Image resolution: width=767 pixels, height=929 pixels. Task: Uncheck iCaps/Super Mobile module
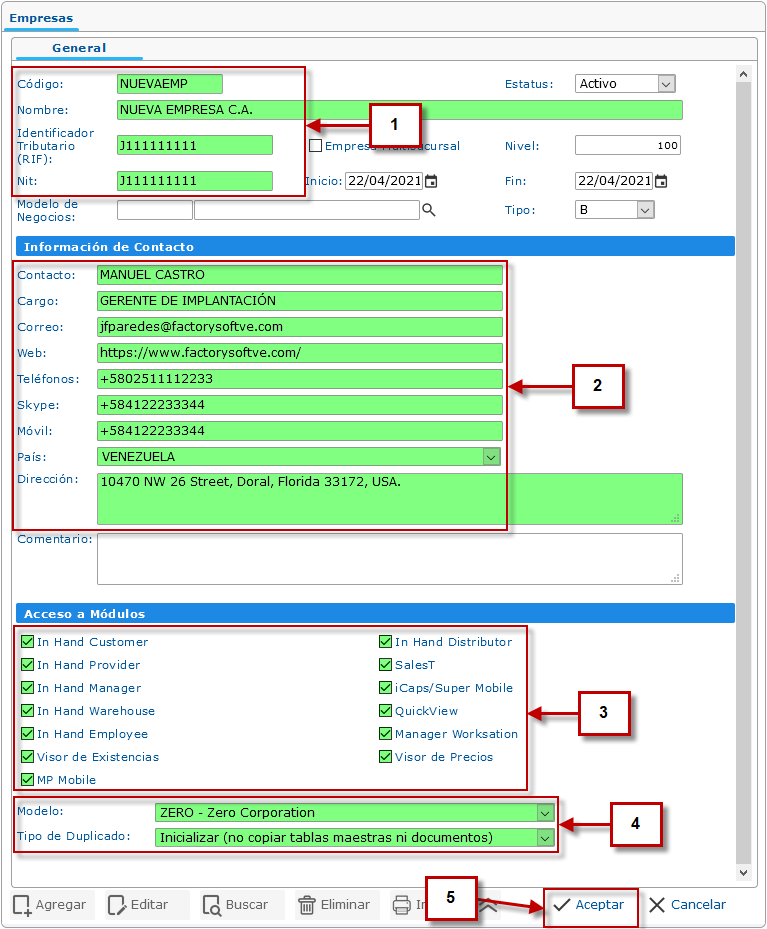(x=386, y=688)
